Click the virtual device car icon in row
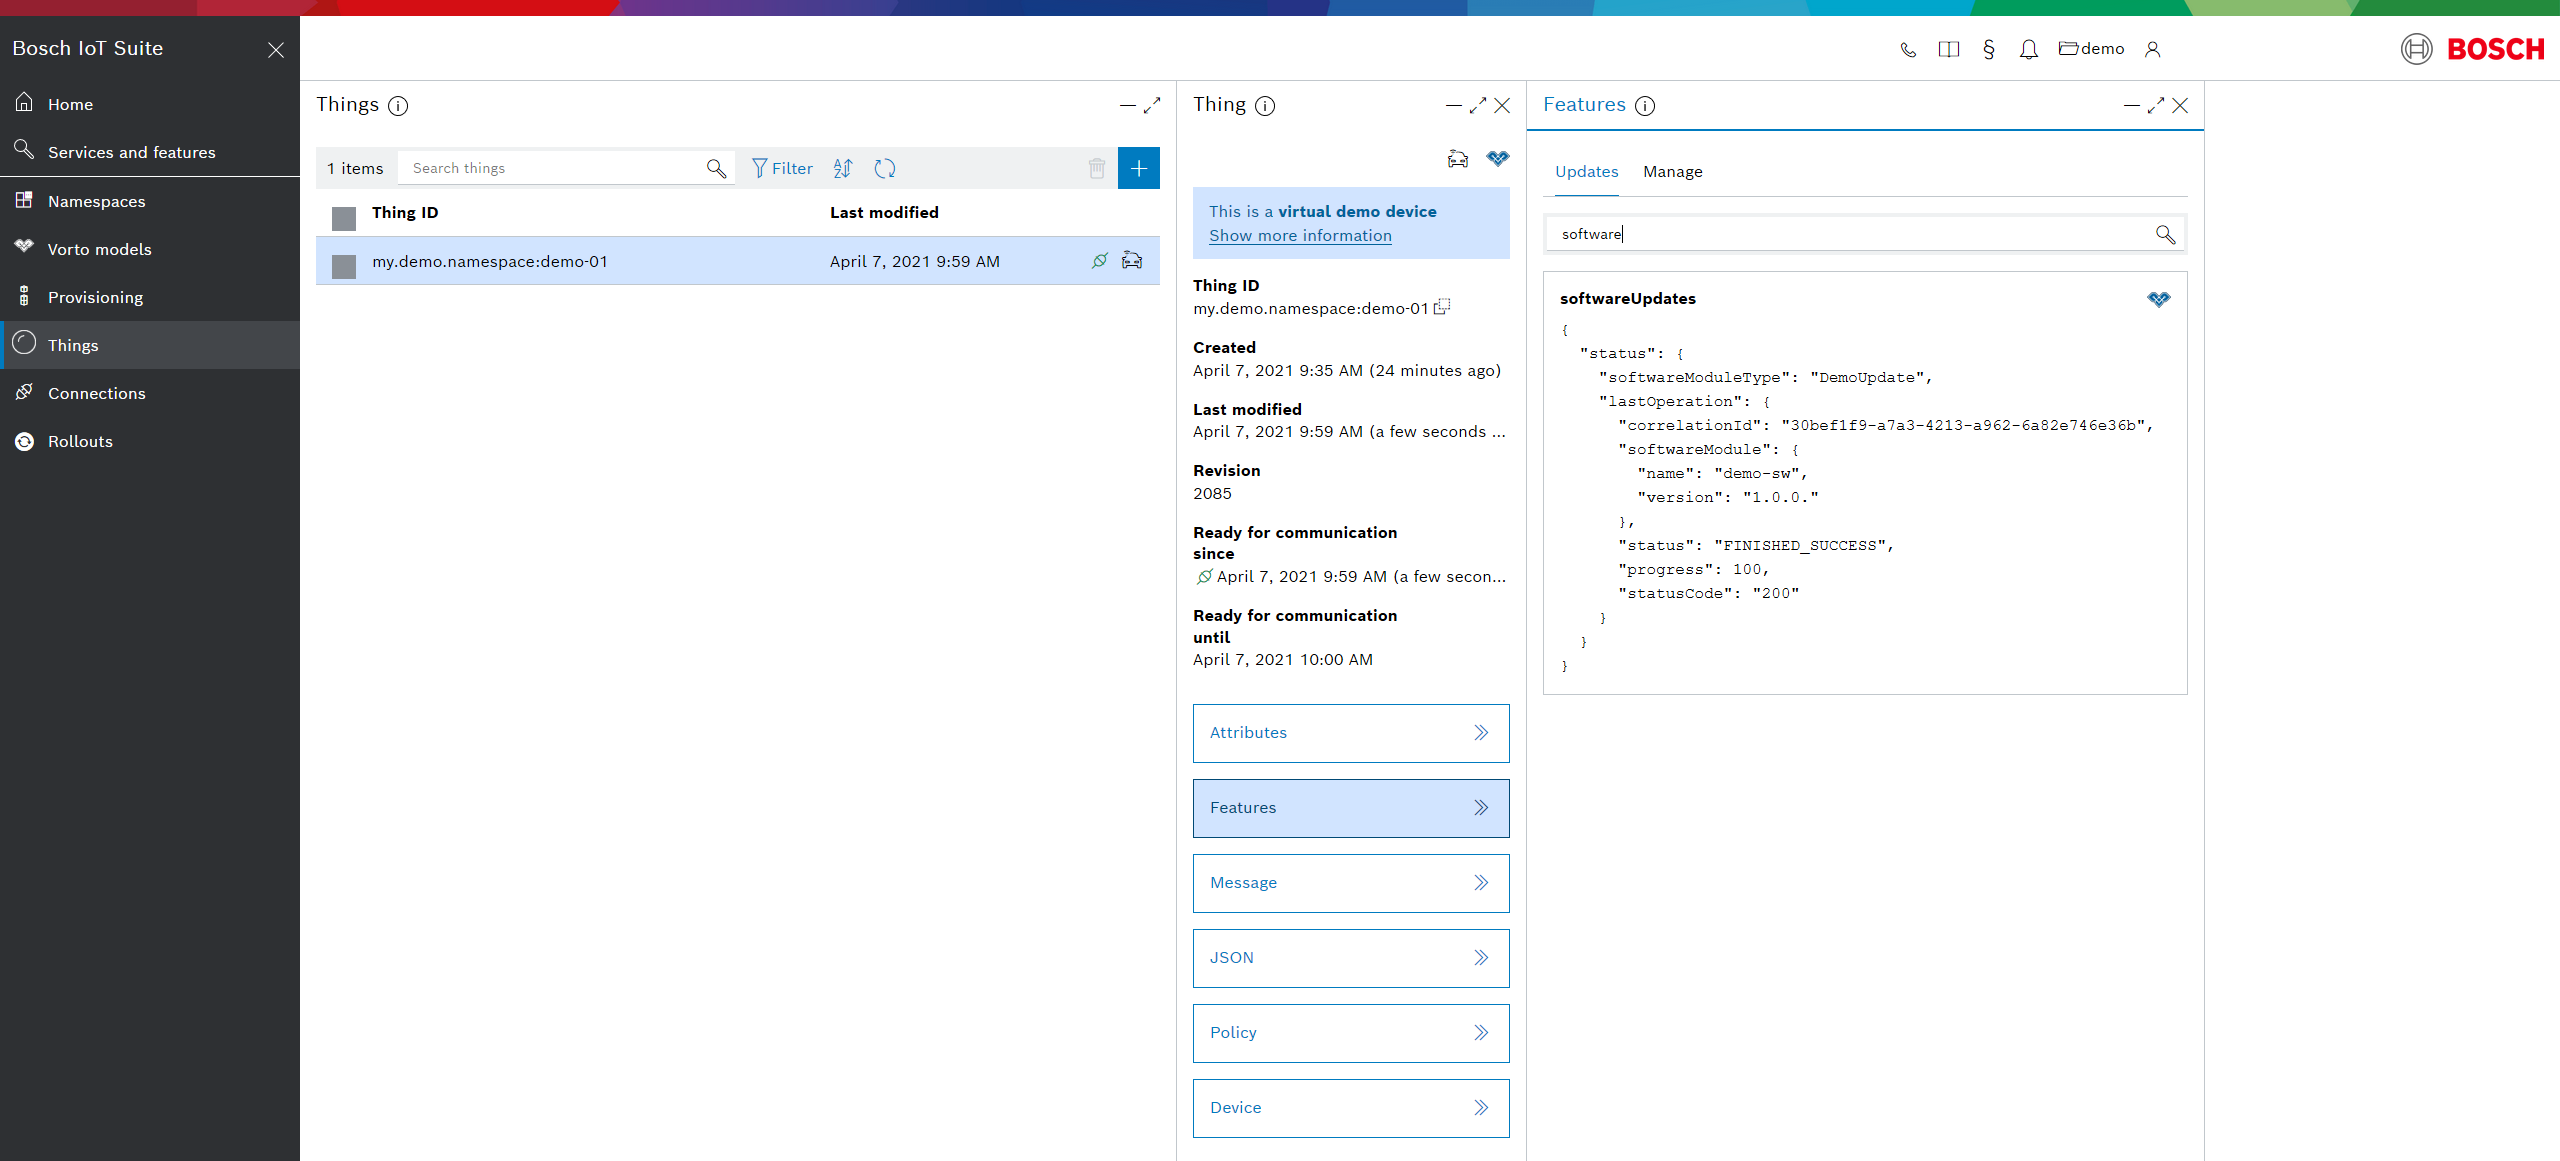 pyautogui.click(x=1132, y=261)
